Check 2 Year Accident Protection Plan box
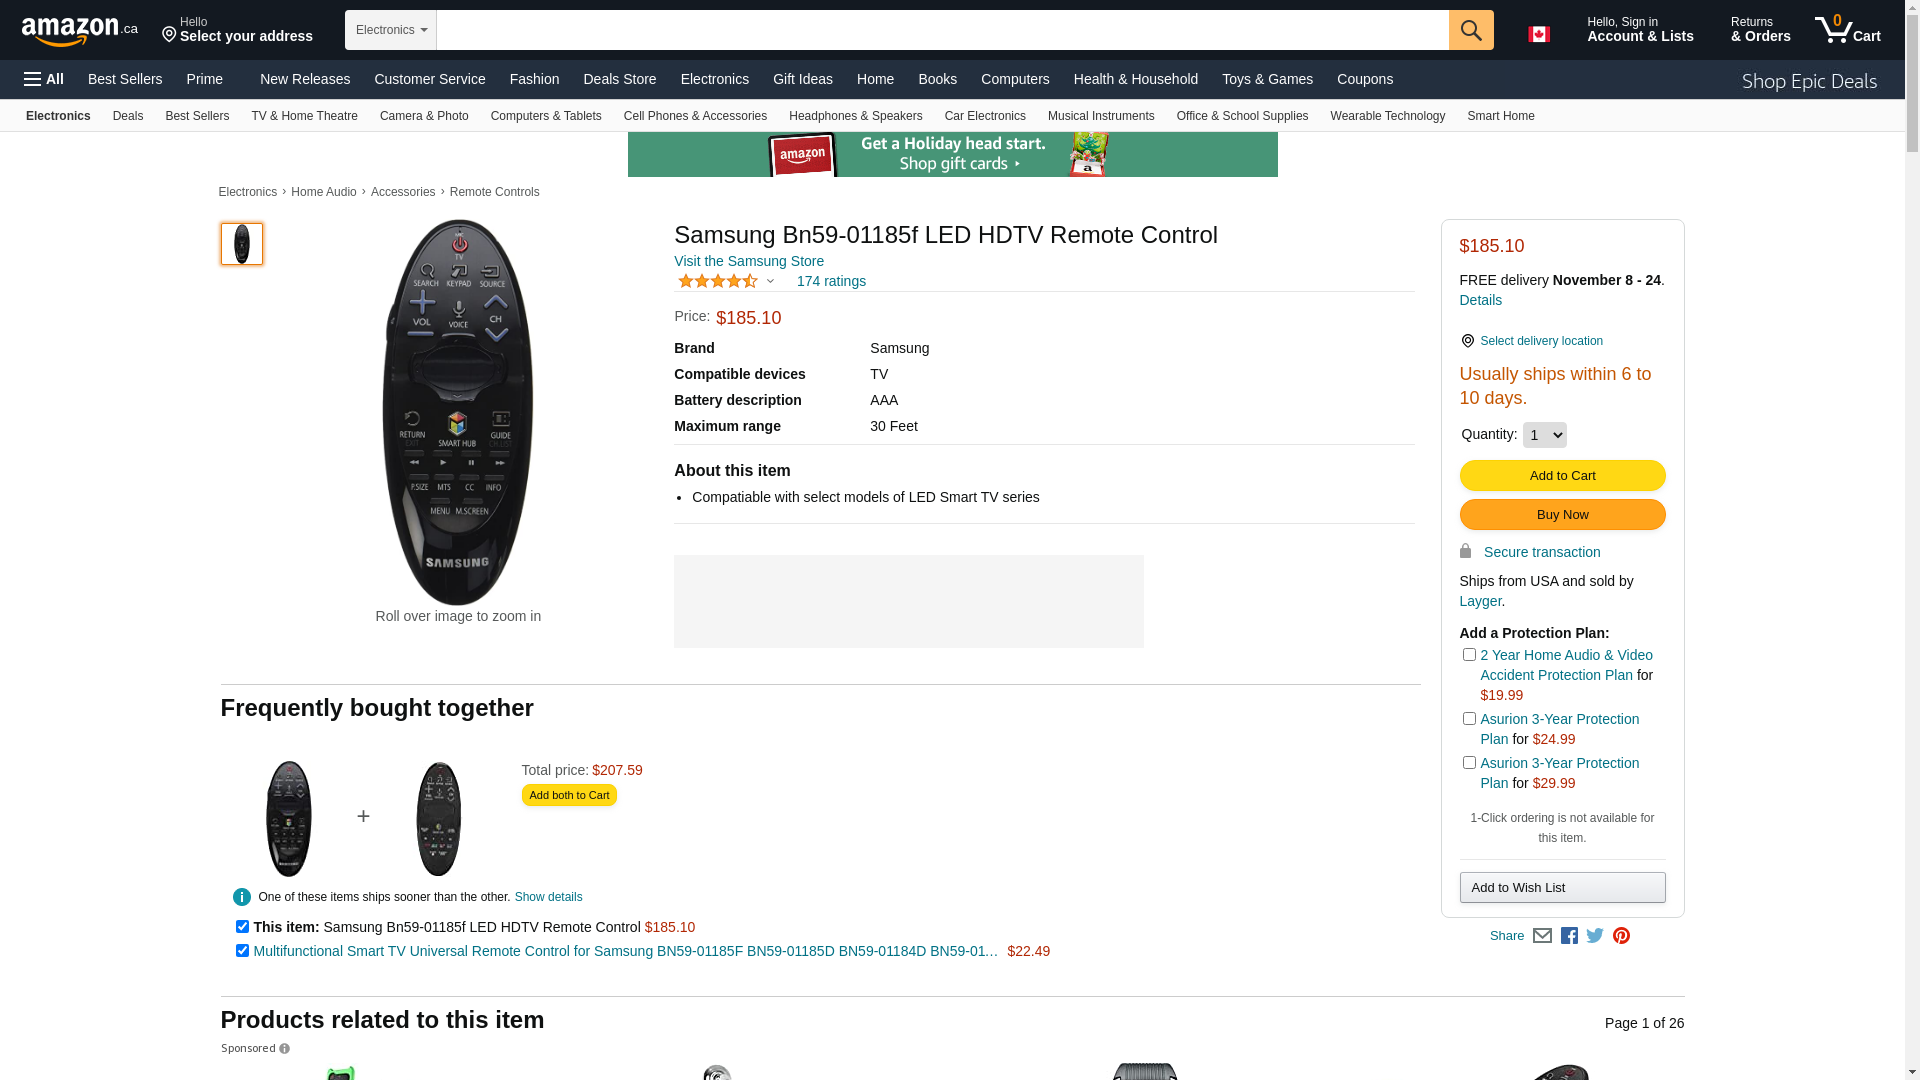The width and height of the screenshot is (1920, 1080). point(1469,655)
